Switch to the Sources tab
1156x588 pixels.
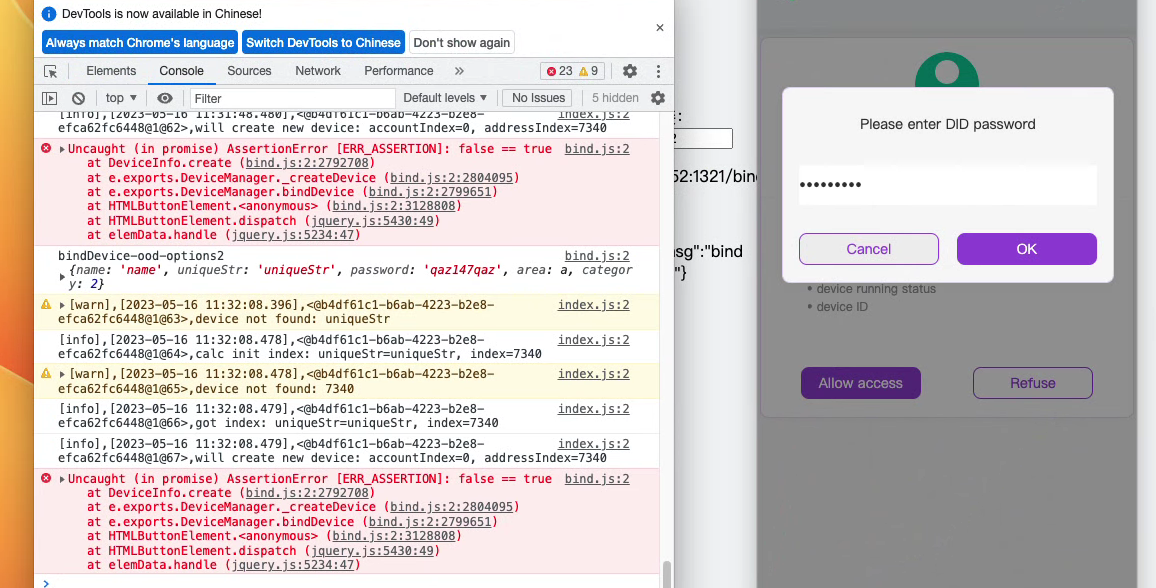(248, 71)
